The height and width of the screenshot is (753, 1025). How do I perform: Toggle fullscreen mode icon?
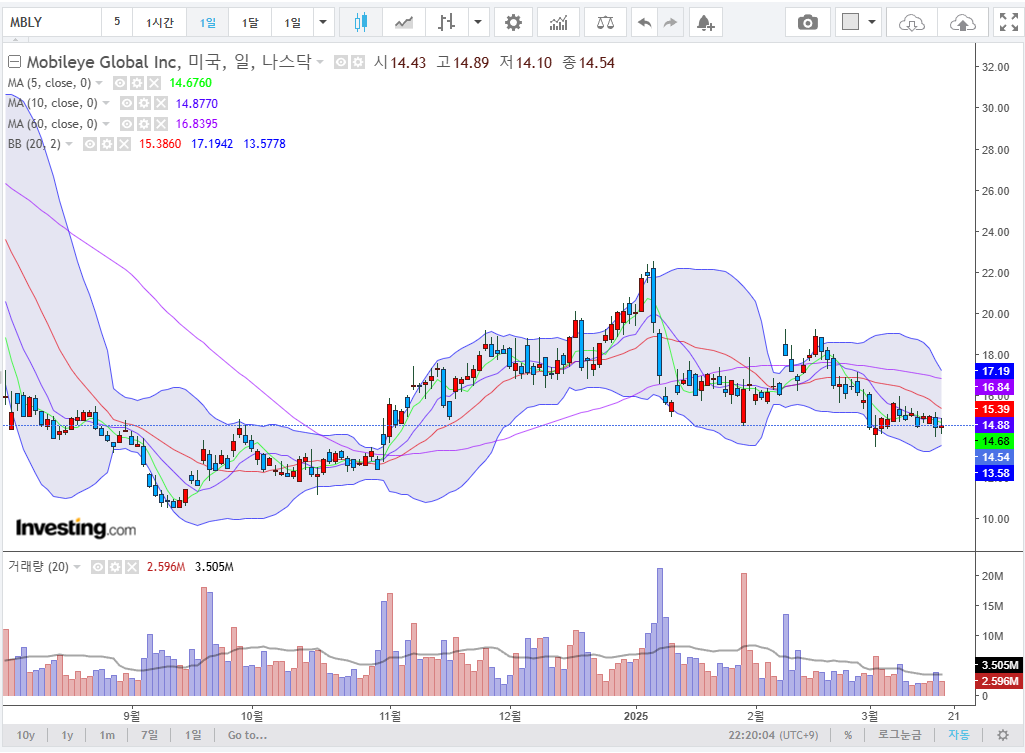coord(1009,23)
